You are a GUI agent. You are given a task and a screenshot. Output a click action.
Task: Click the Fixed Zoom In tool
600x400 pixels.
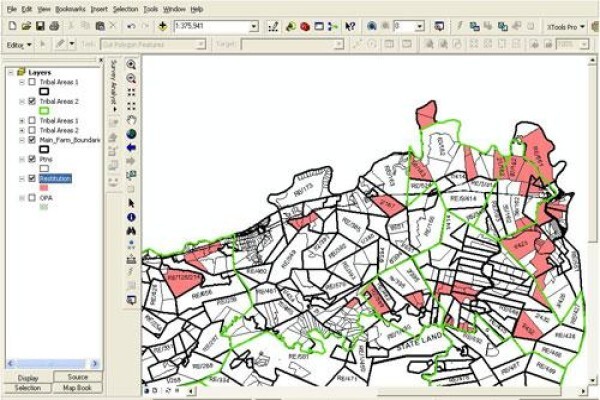coord(131,92)
